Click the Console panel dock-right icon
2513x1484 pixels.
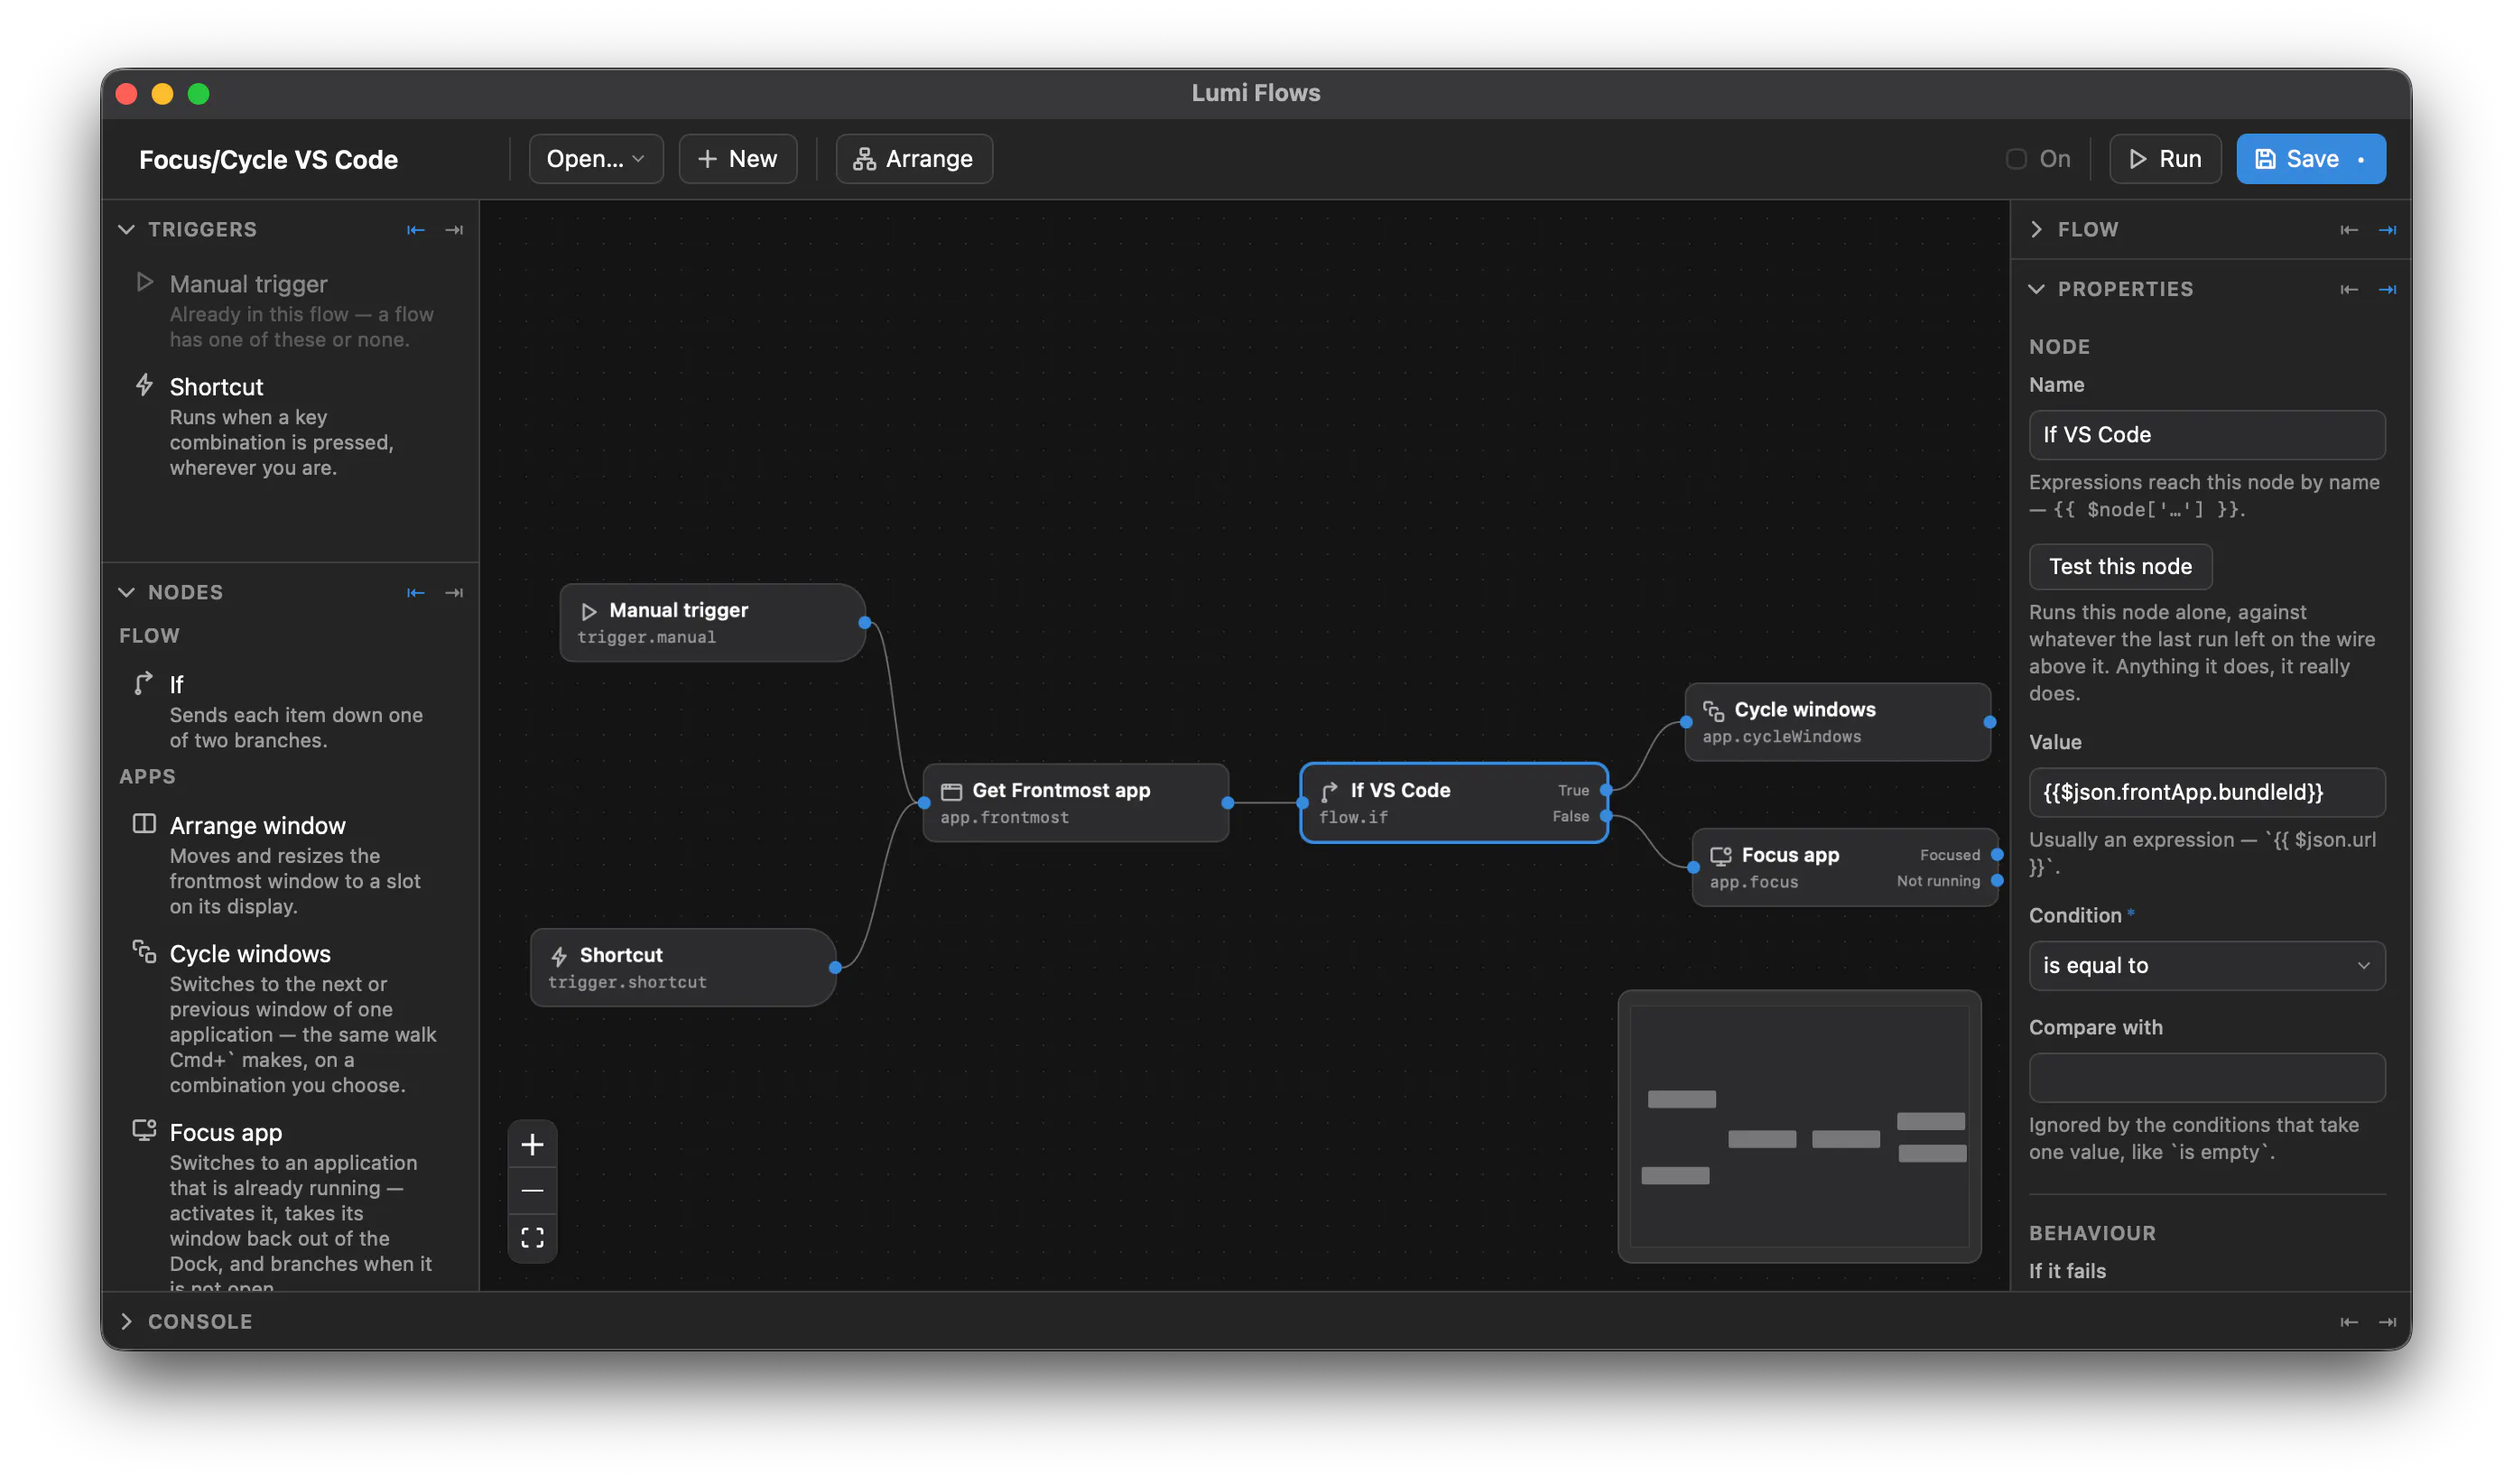pos(2387,1322)
